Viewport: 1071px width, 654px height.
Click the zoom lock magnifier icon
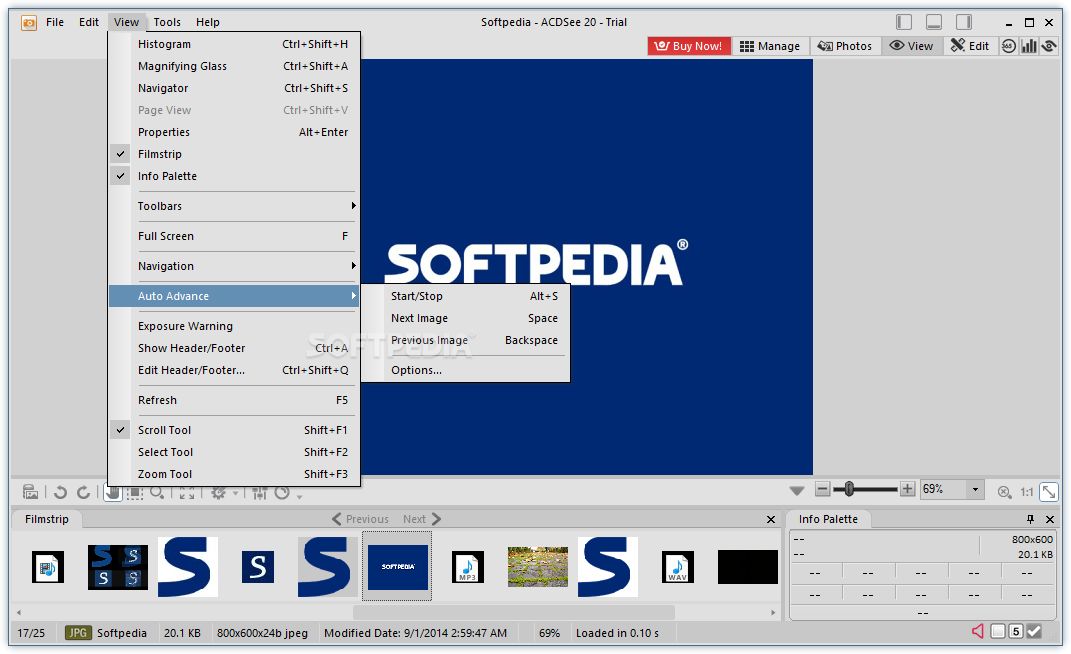1004,491
